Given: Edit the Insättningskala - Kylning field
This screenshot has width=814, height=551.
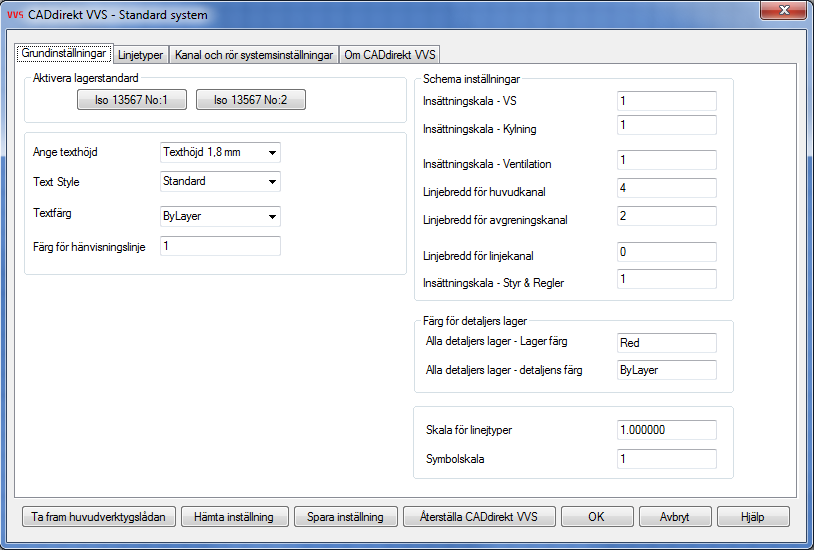Looking at the screenshot, I should coord(667,125).
